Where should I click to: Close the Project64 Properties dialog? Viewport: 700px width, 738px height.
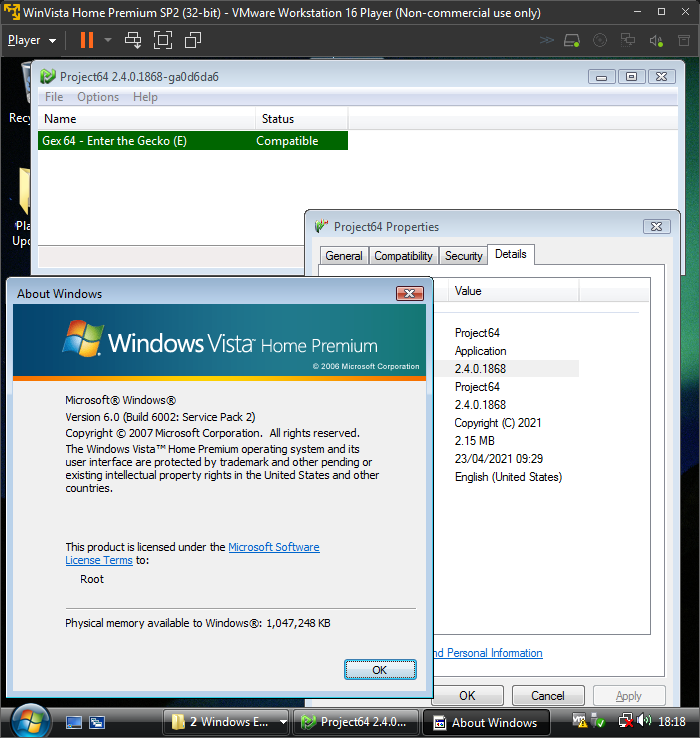click(656, 227)
